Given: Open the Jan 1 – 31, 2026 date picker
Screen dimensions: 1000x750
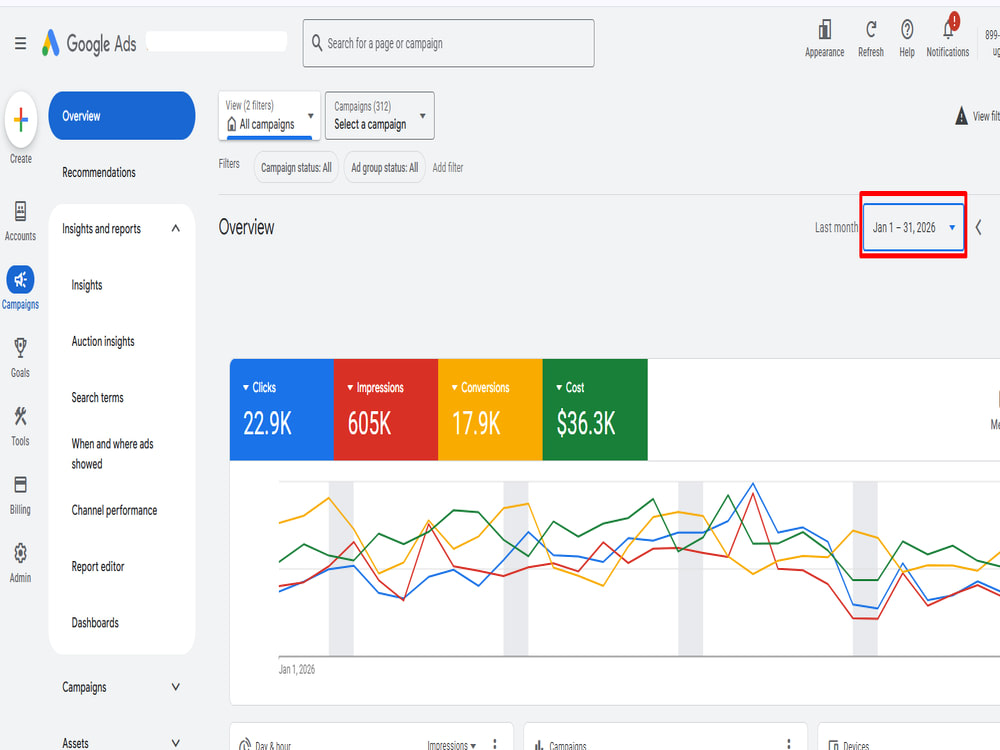Looking at the screenshot, I should pyautogui.click(x=913, y=227).
